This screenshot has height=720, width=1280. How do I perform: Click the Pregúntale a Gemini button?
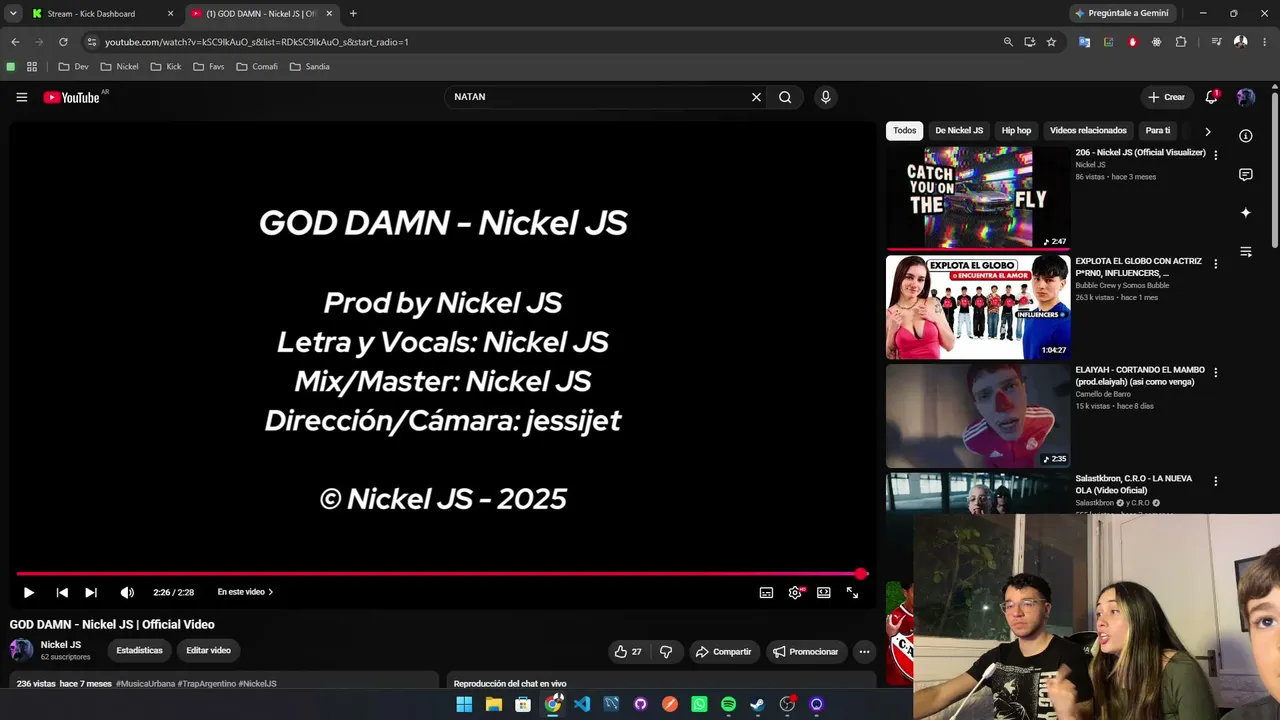pyautogui.click(x=1121, y=14)
